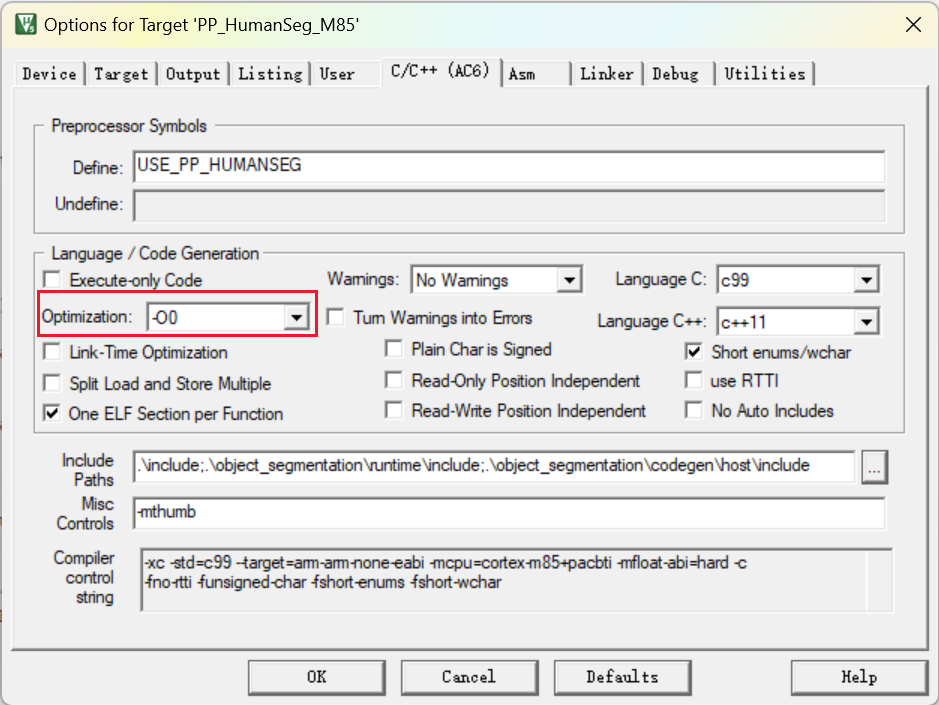Viewport: 939px width, 705px height.
Task: Reset with the Defaults button
Action: coord(622,677)
